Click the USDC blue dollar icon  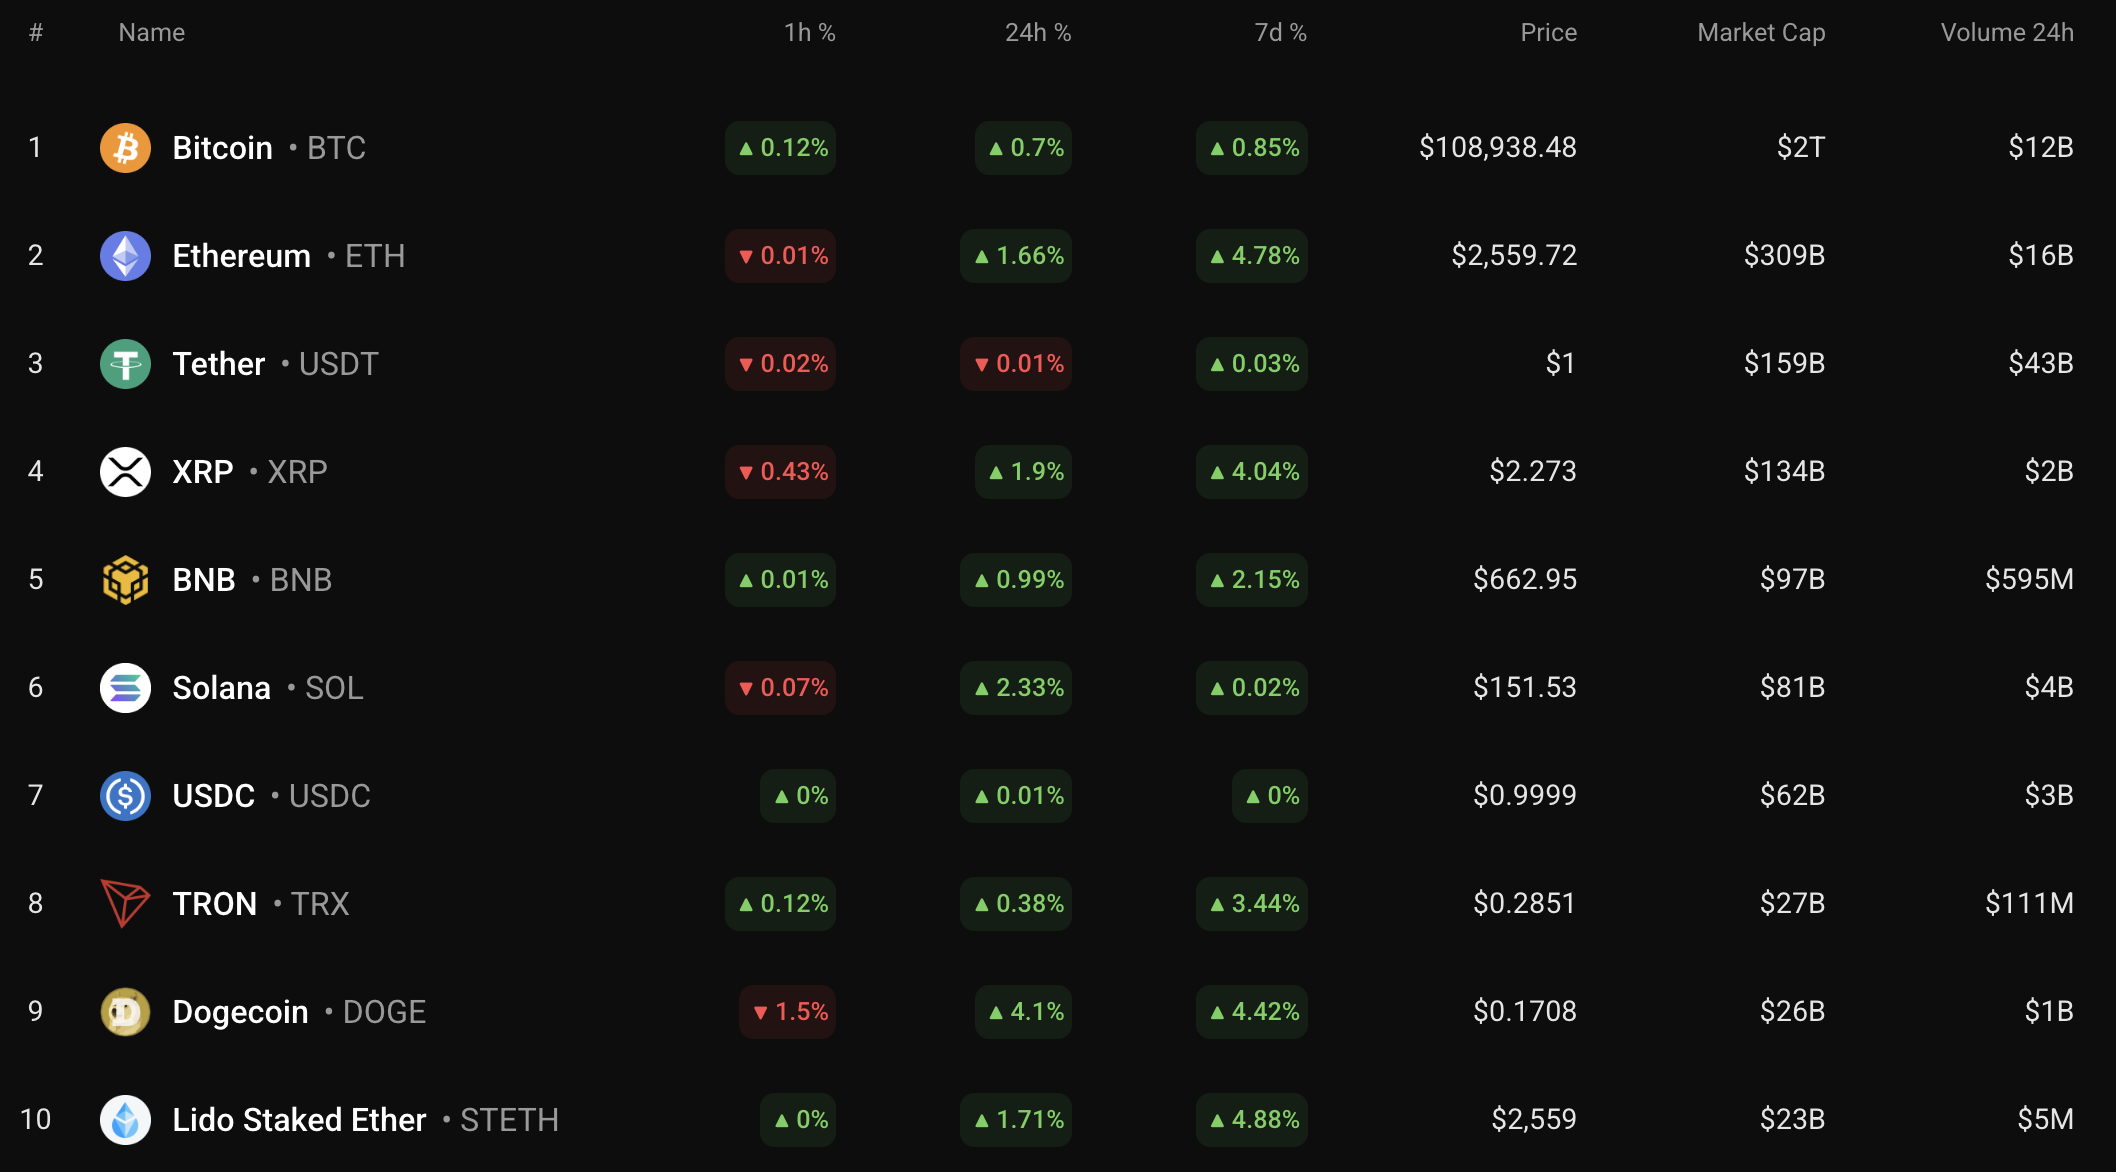click(x=125, y=796)
